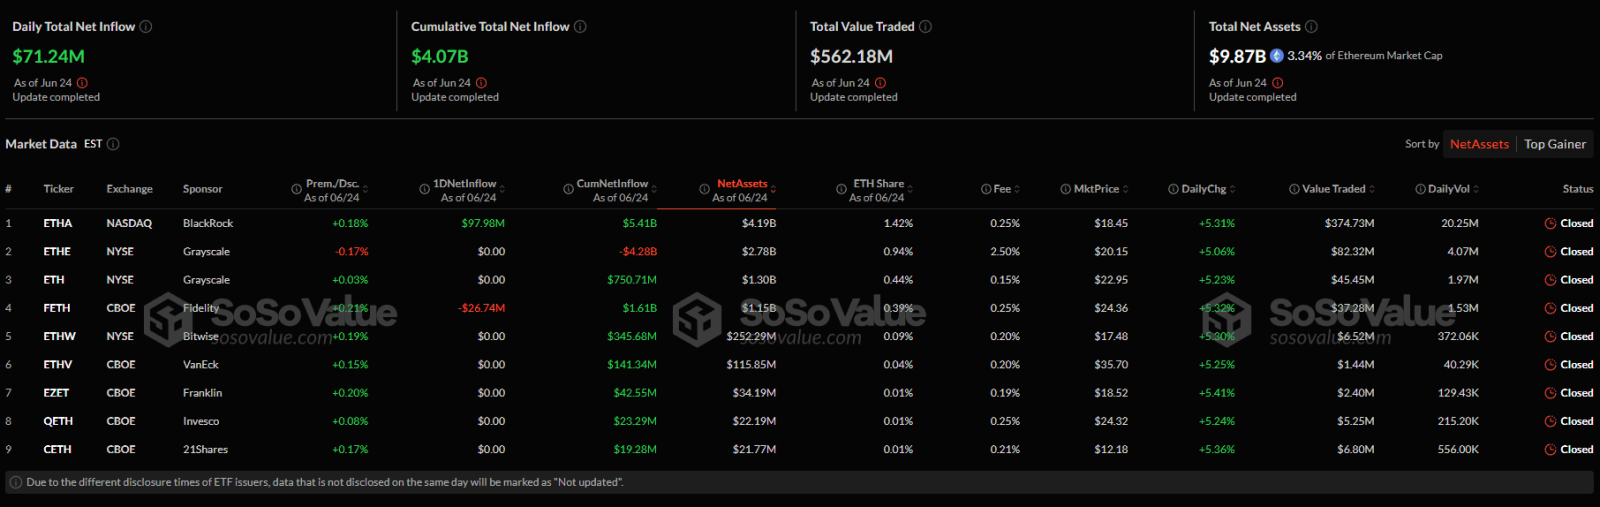
Task: Open the ETHA ticker row link
Action: (x=58, y=224)
